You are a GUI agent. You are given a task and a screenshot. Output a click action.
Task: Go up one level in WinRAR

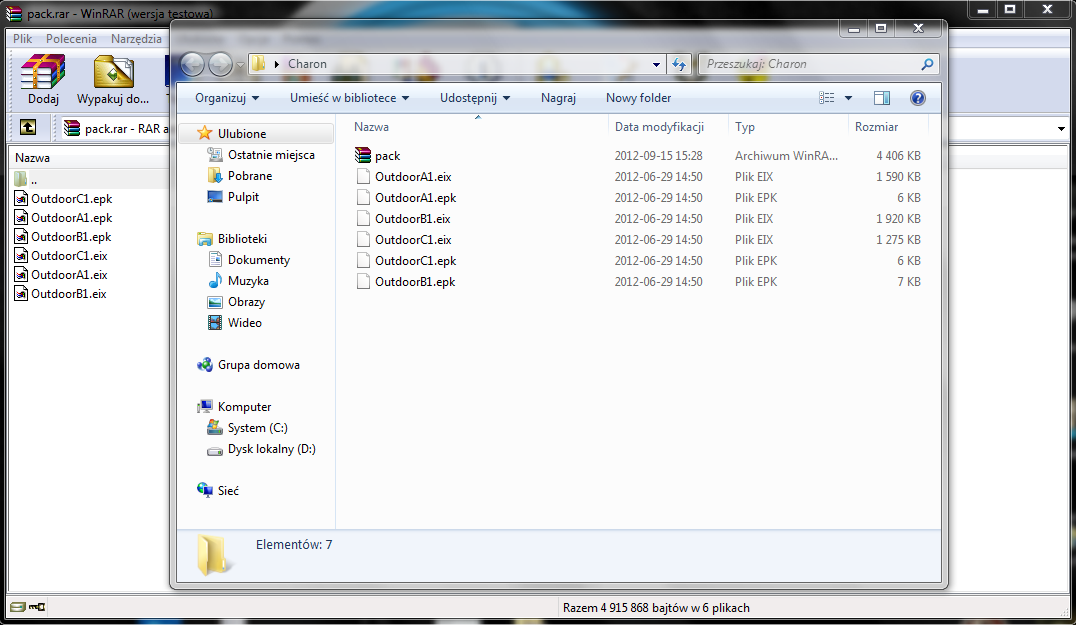click(x=27, y=128)
